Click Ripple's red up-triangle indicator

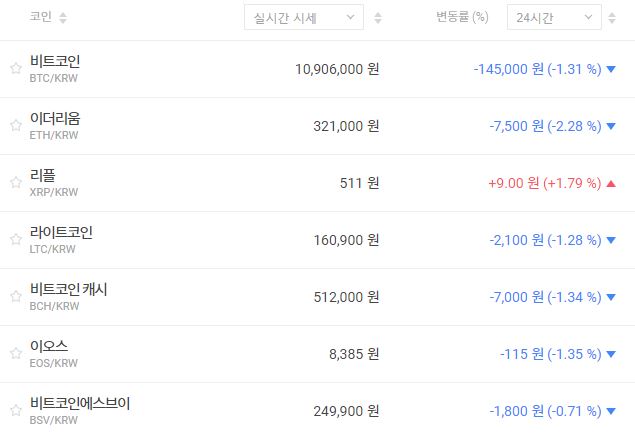(x=611, y=183)
